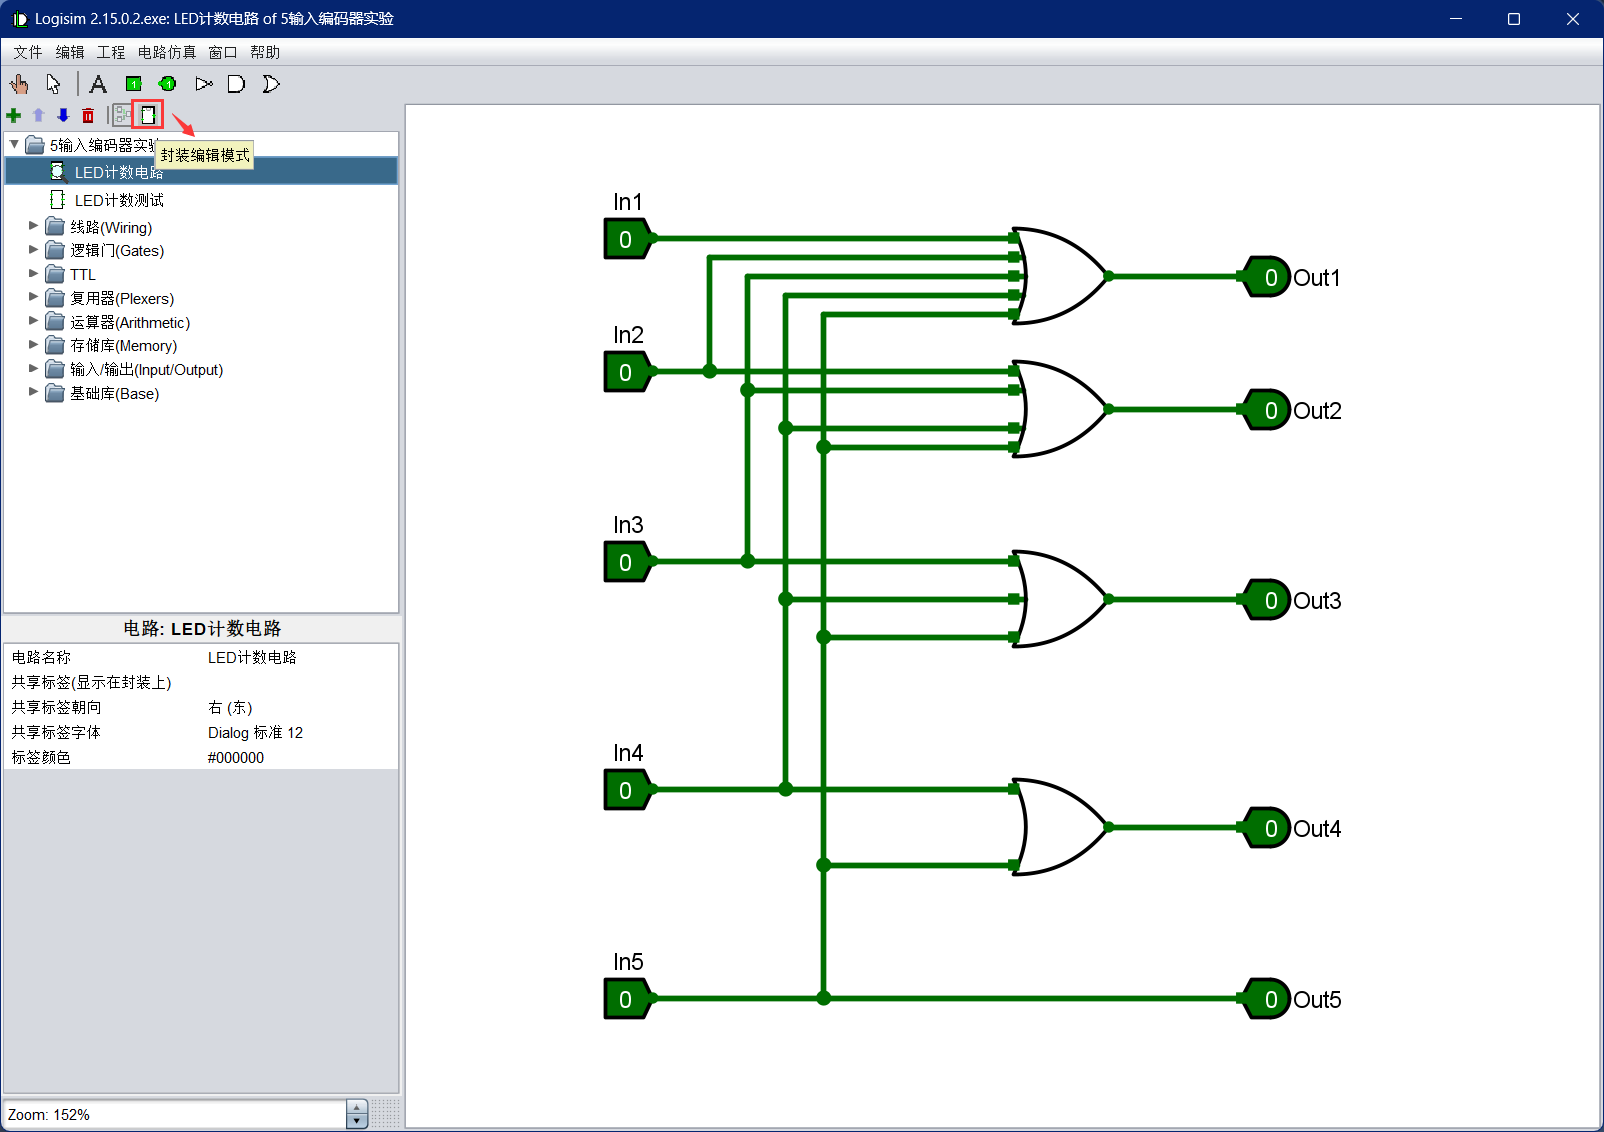Edit the 电路名称 value field
Viewport: 1604px width, 1132px height.
coord(301,657)
